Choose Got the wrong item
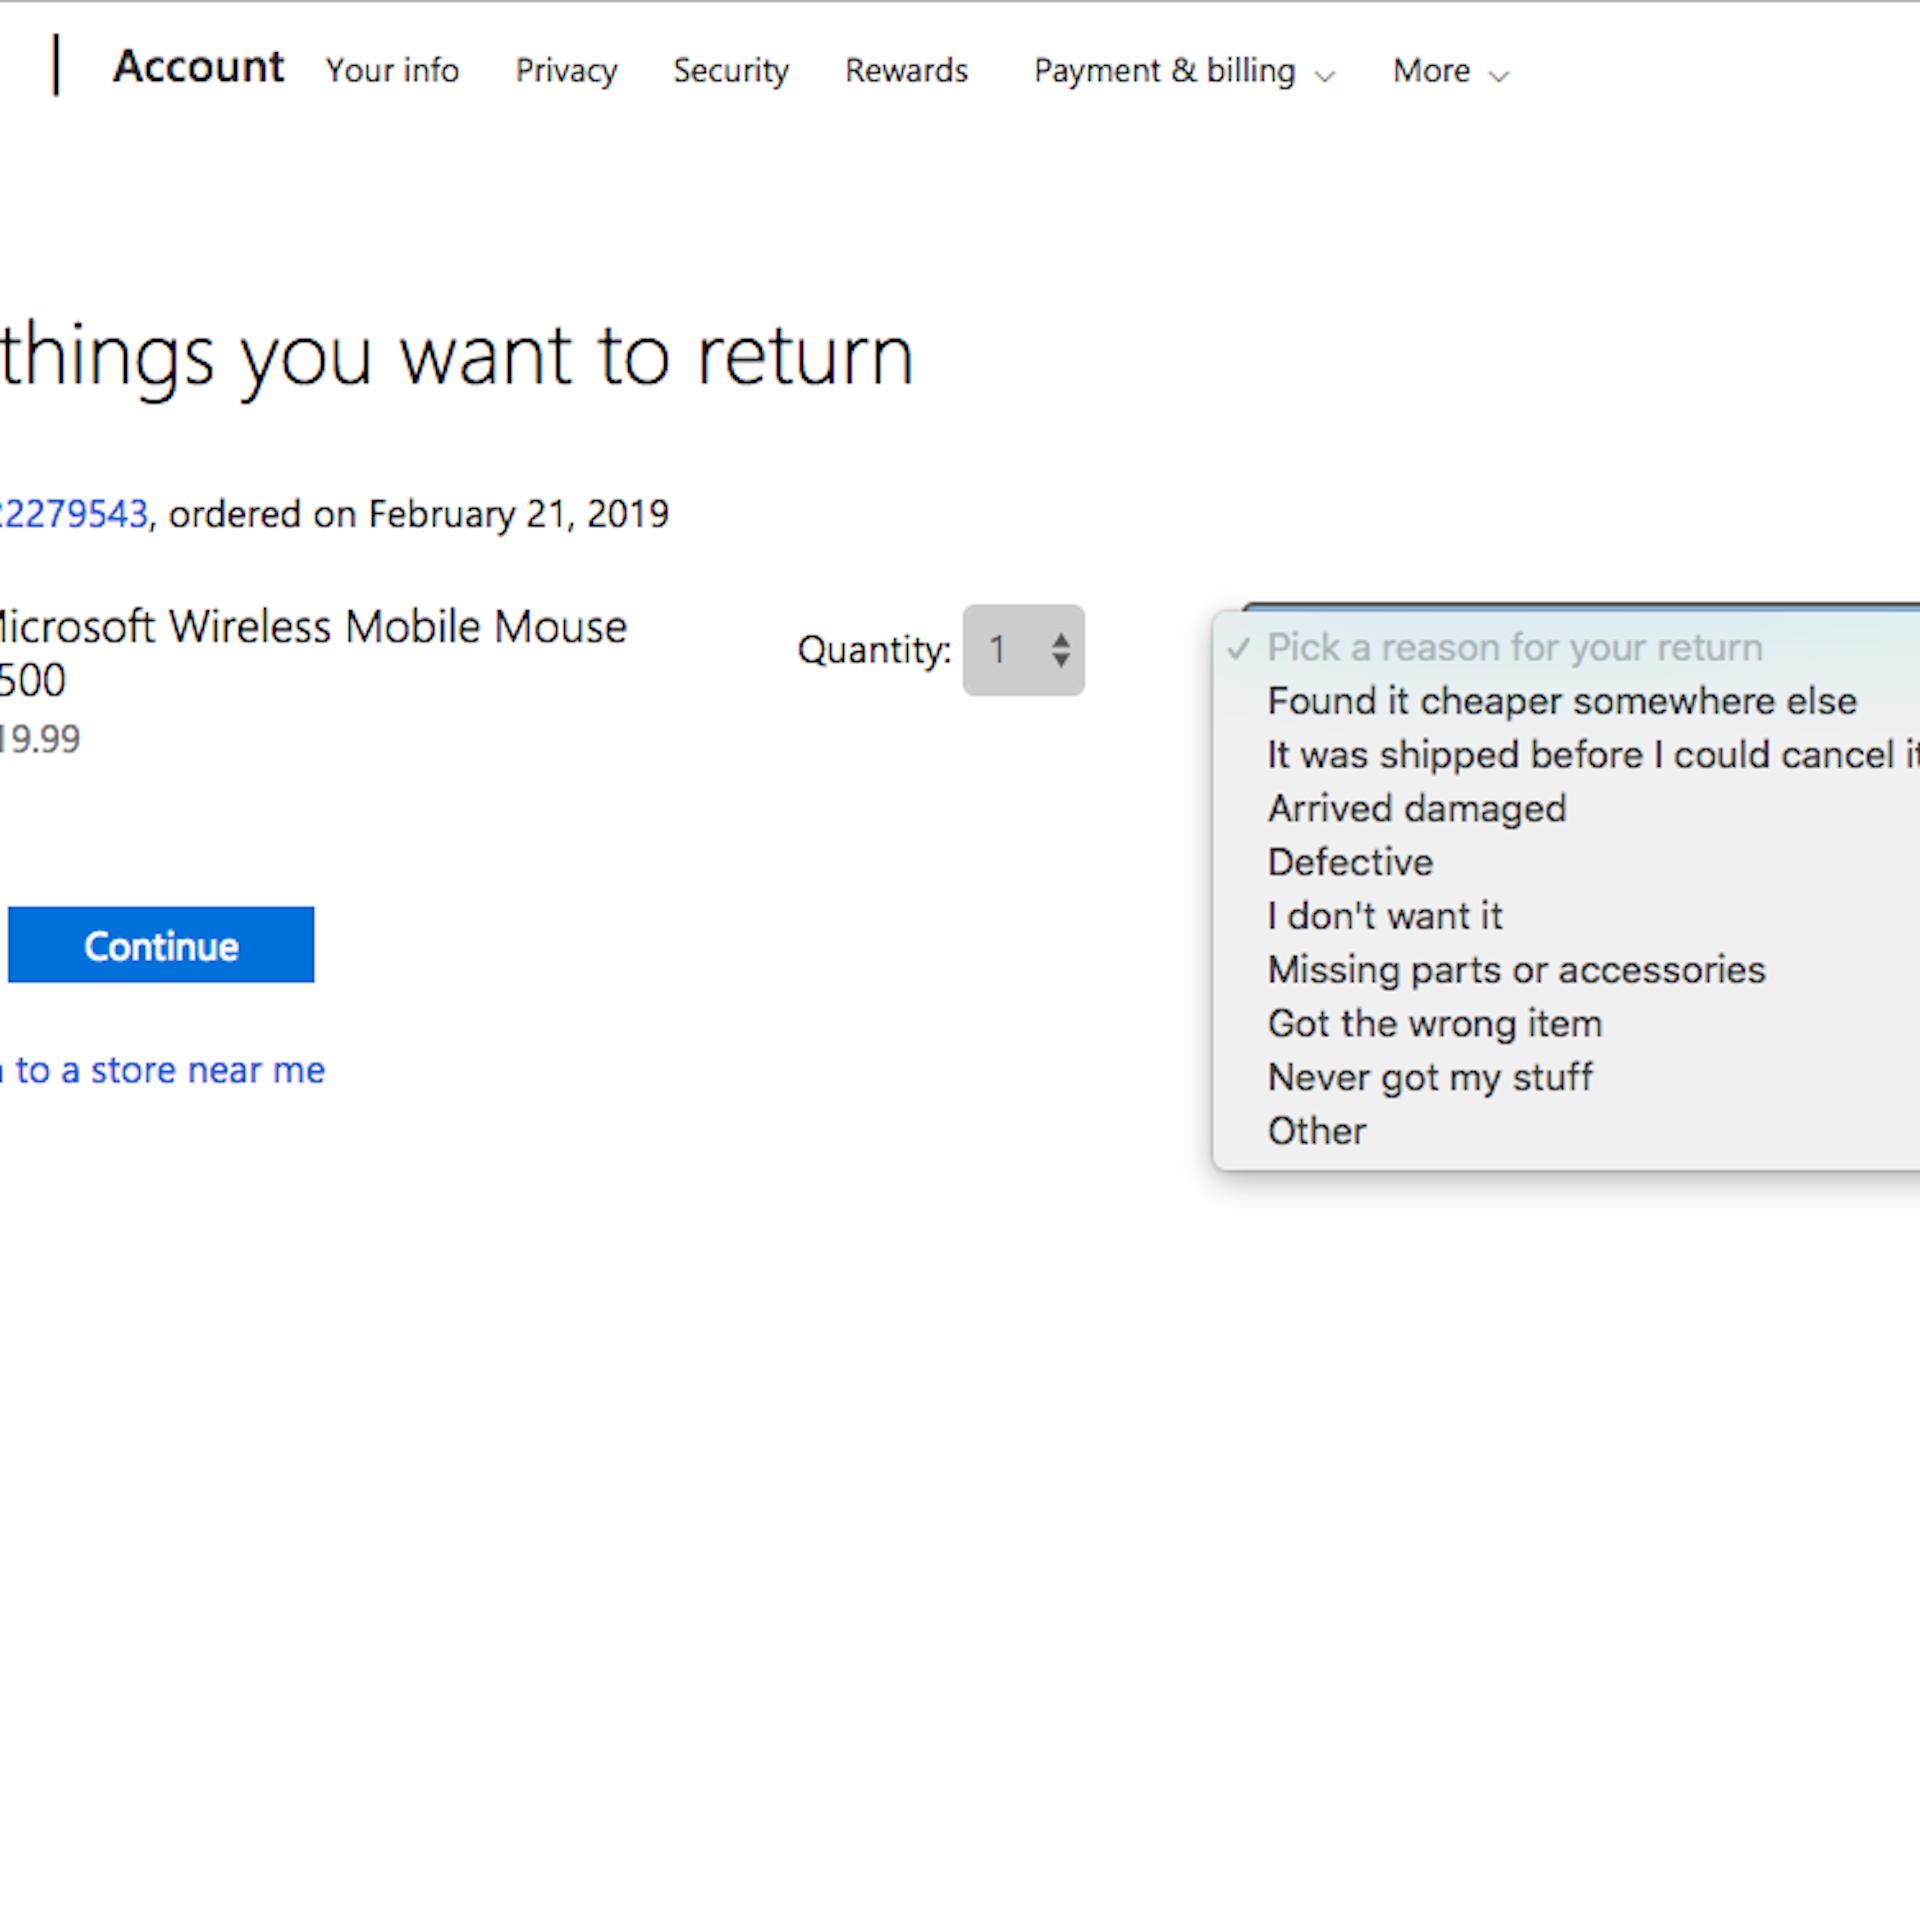 tap(1434, 1024)
